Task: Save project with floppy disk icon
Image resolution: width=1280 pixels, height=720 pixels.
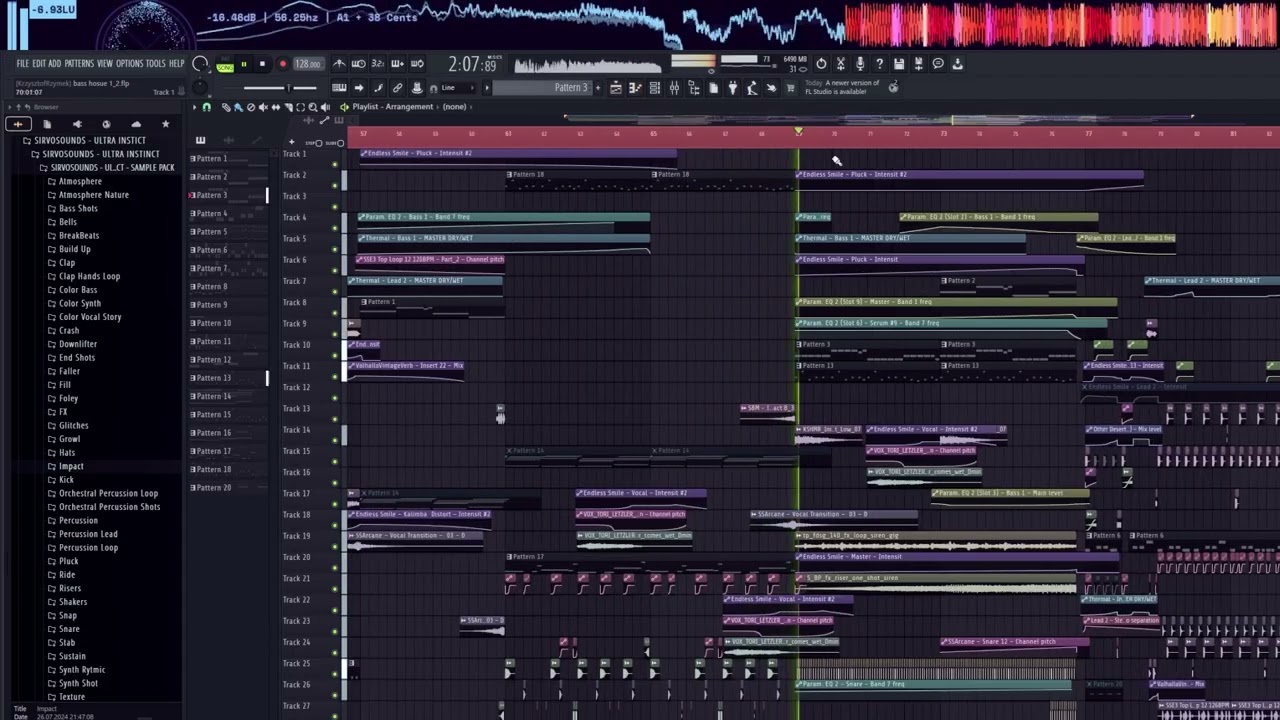Action: [899, 64]
